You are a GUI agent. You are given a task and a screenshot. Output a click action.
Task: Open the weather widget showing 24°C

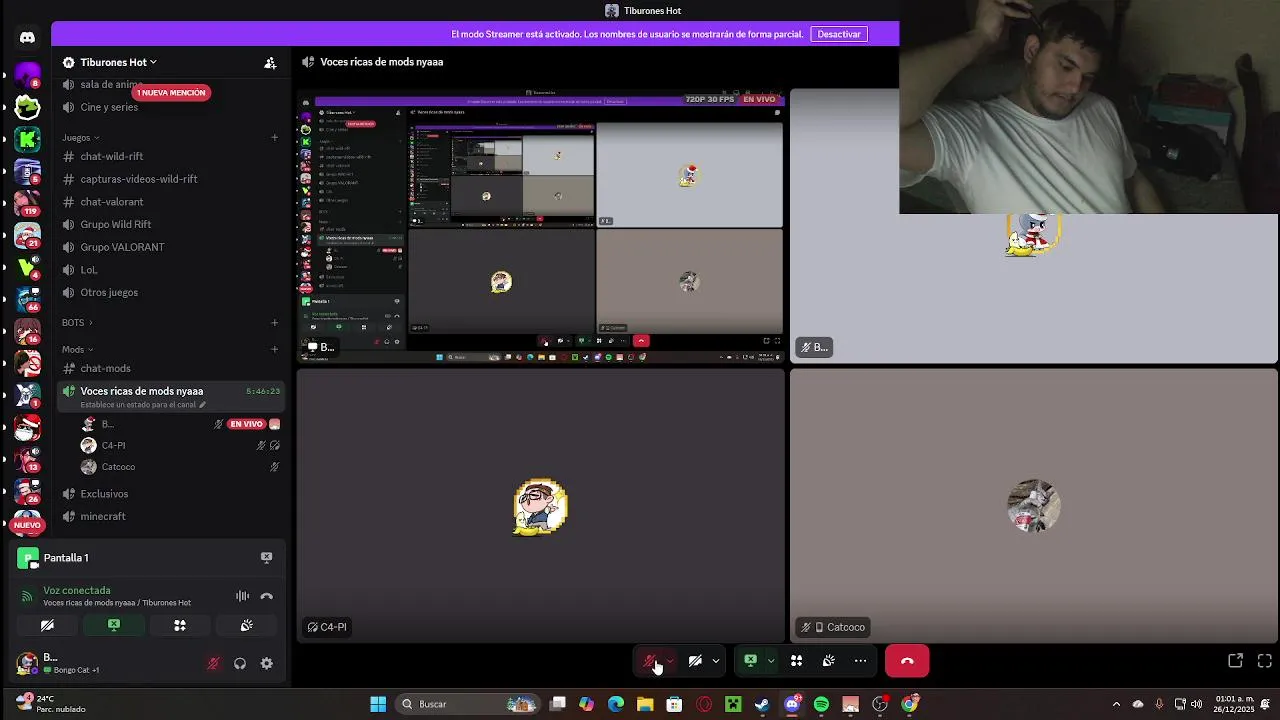tap(50, 704)
